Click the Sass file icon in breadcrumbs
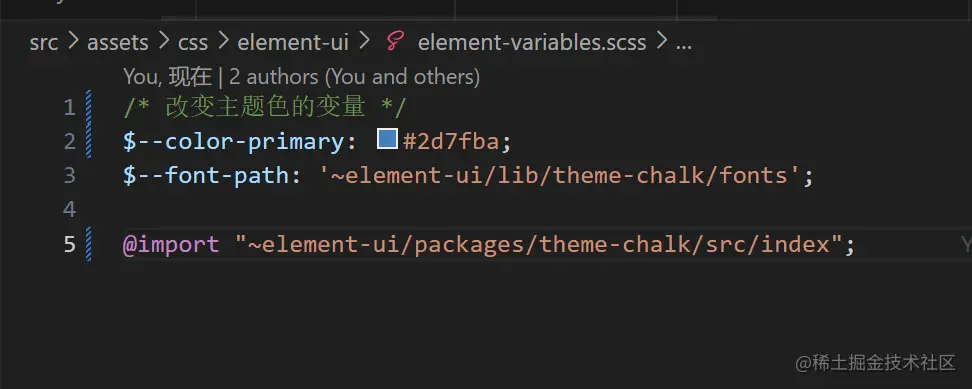Screen dimensions: 972x389 394,42
